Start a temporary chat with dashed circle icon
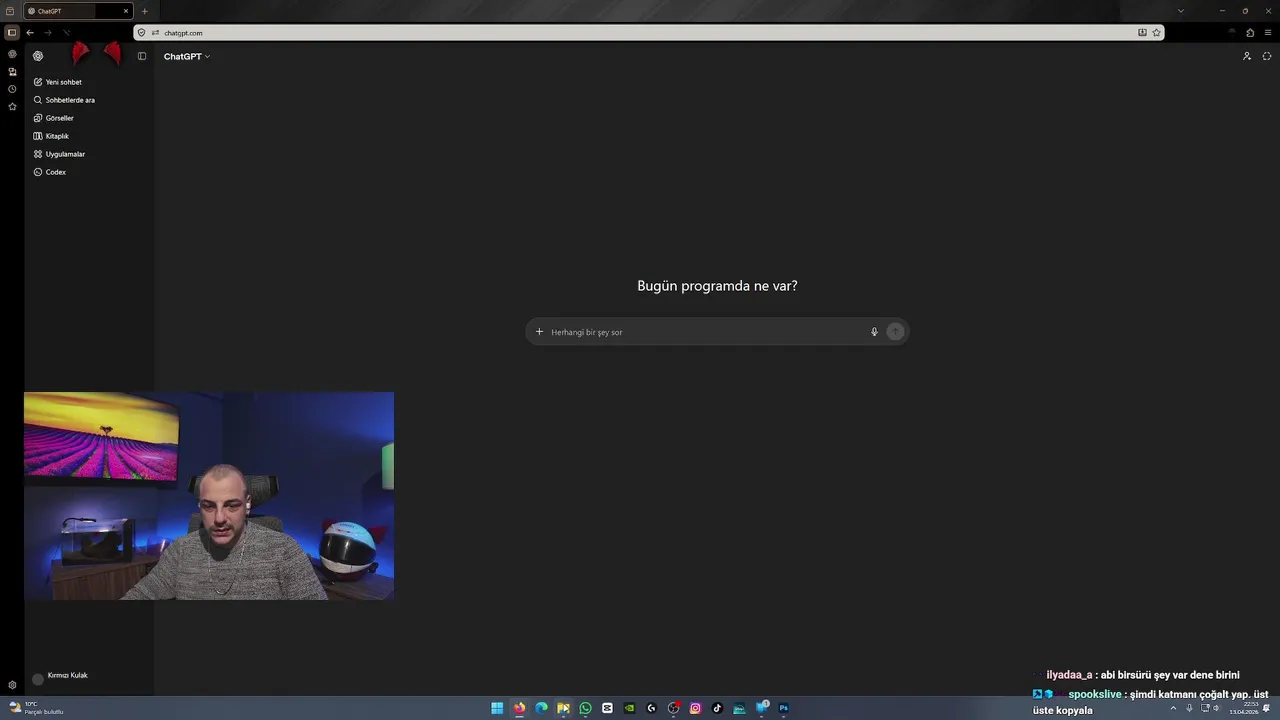Screen dimensions: 1280x720 (x=1267, y=56)
